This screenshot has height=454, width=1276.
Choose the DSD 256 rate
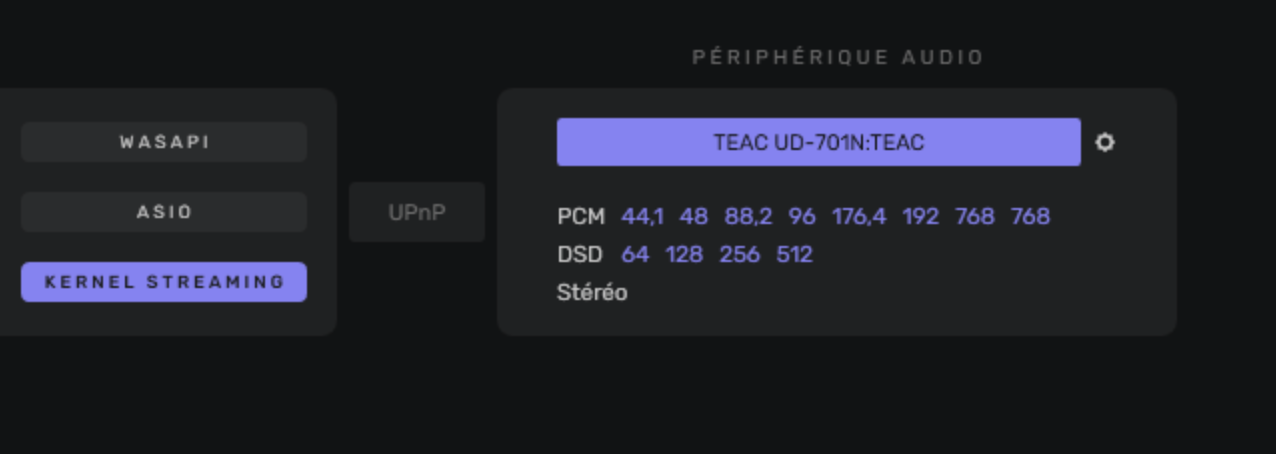[740, 254]
